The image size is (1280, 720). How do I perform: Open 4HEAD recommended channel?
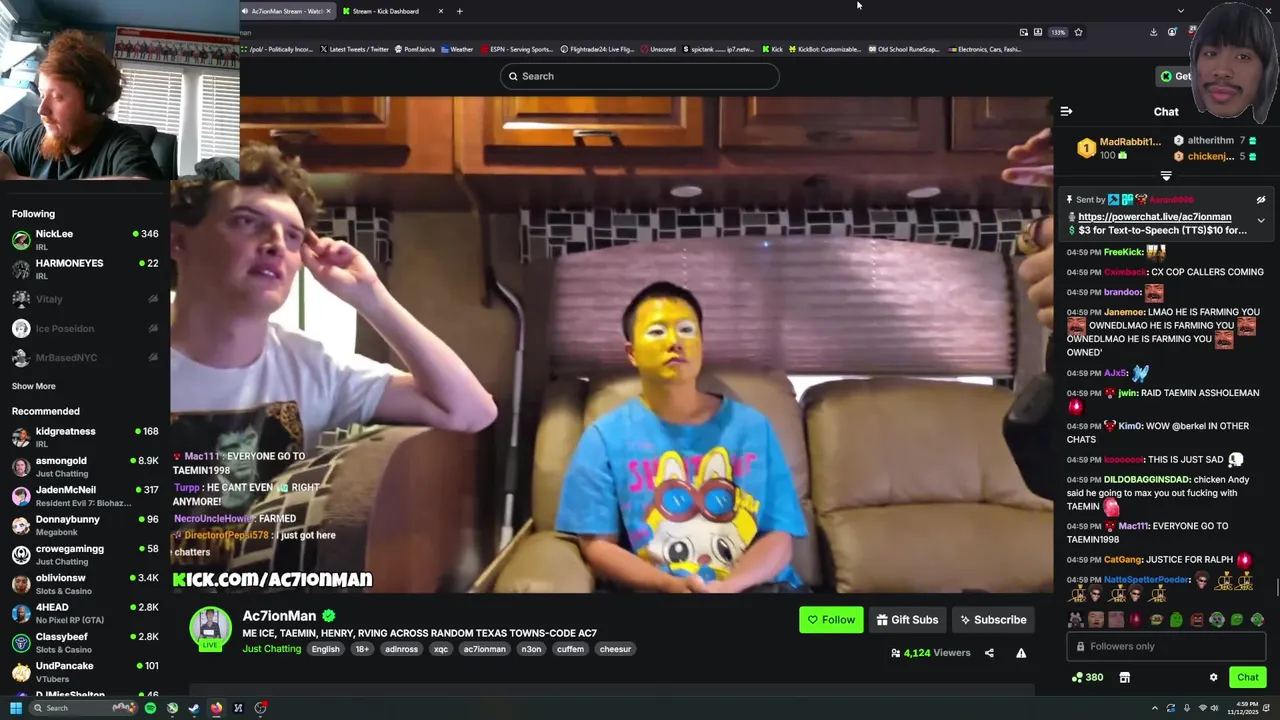click(x=85, y=613)
